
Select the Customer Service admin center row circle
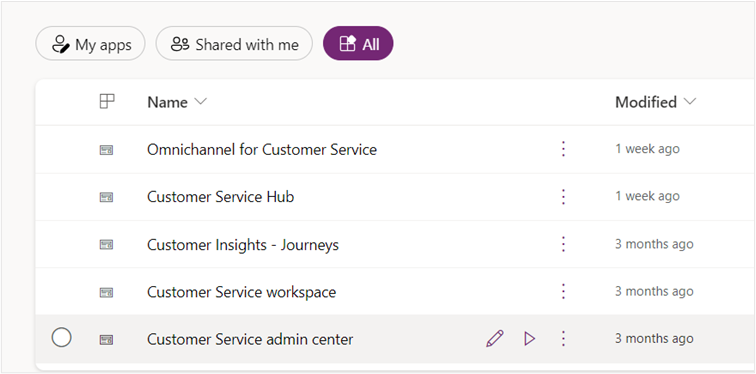pos(61,337)
